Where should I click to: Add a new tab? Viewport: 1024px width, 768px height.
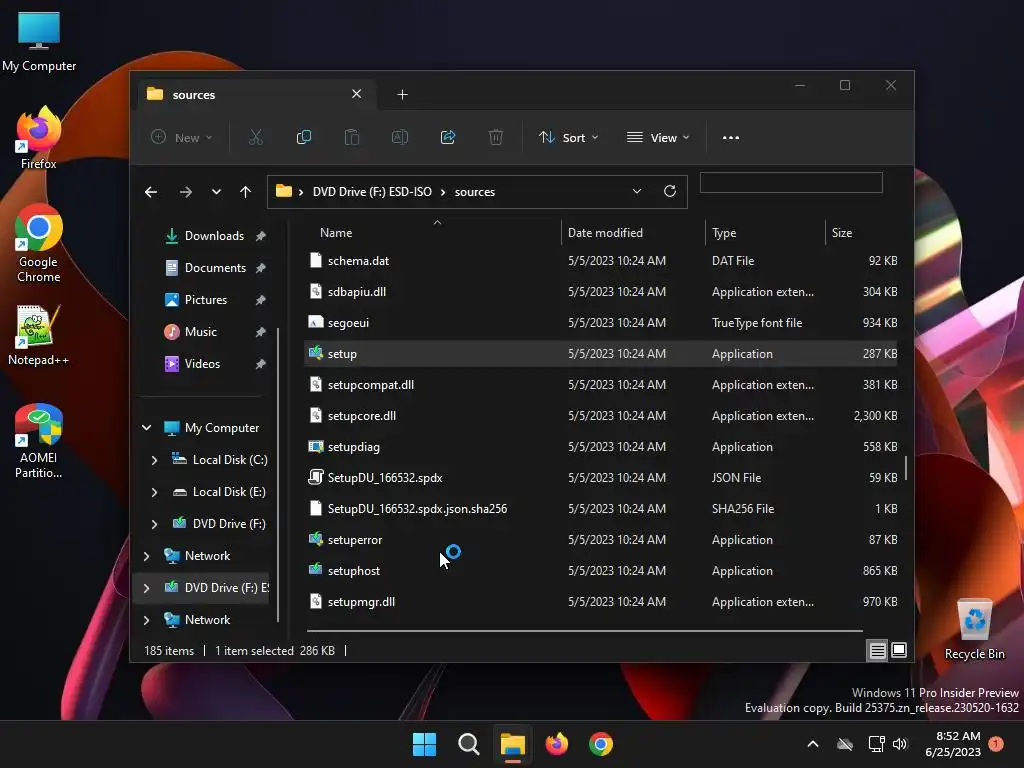click(x=402, y=95)
